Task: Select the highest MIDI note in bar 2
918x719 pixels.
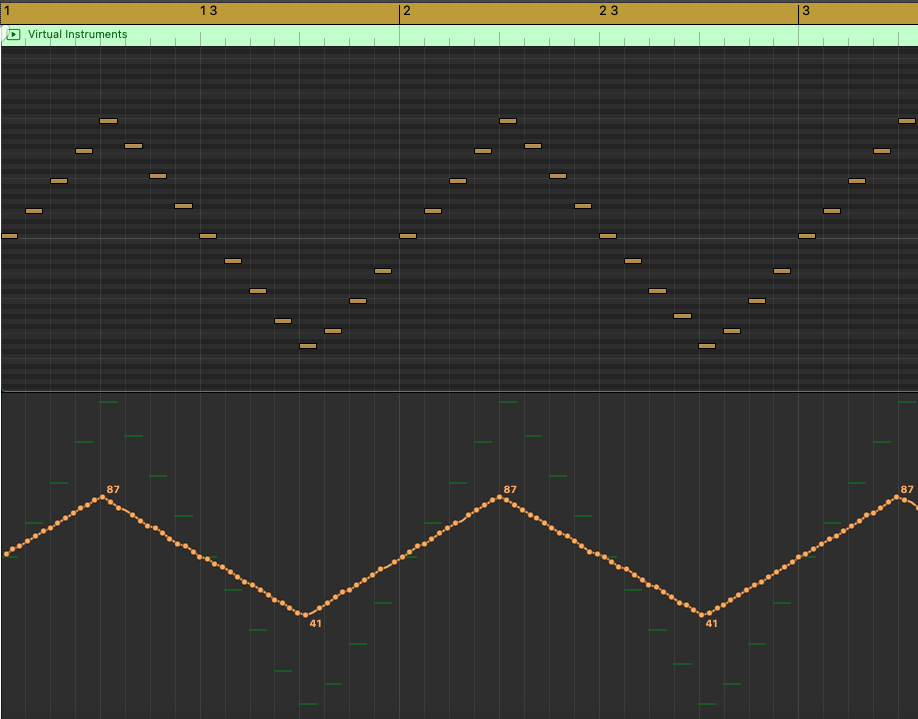Action: pyautogui.click(x=508, y=121)
